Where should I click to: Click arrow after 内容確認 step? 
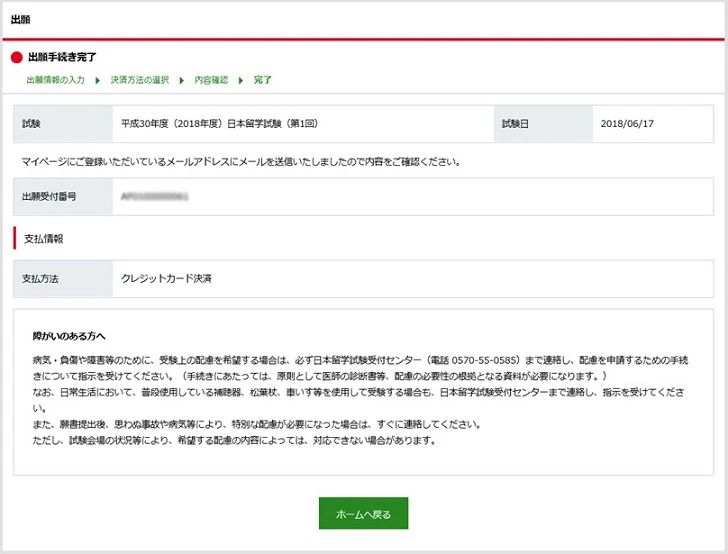point(240,80)
